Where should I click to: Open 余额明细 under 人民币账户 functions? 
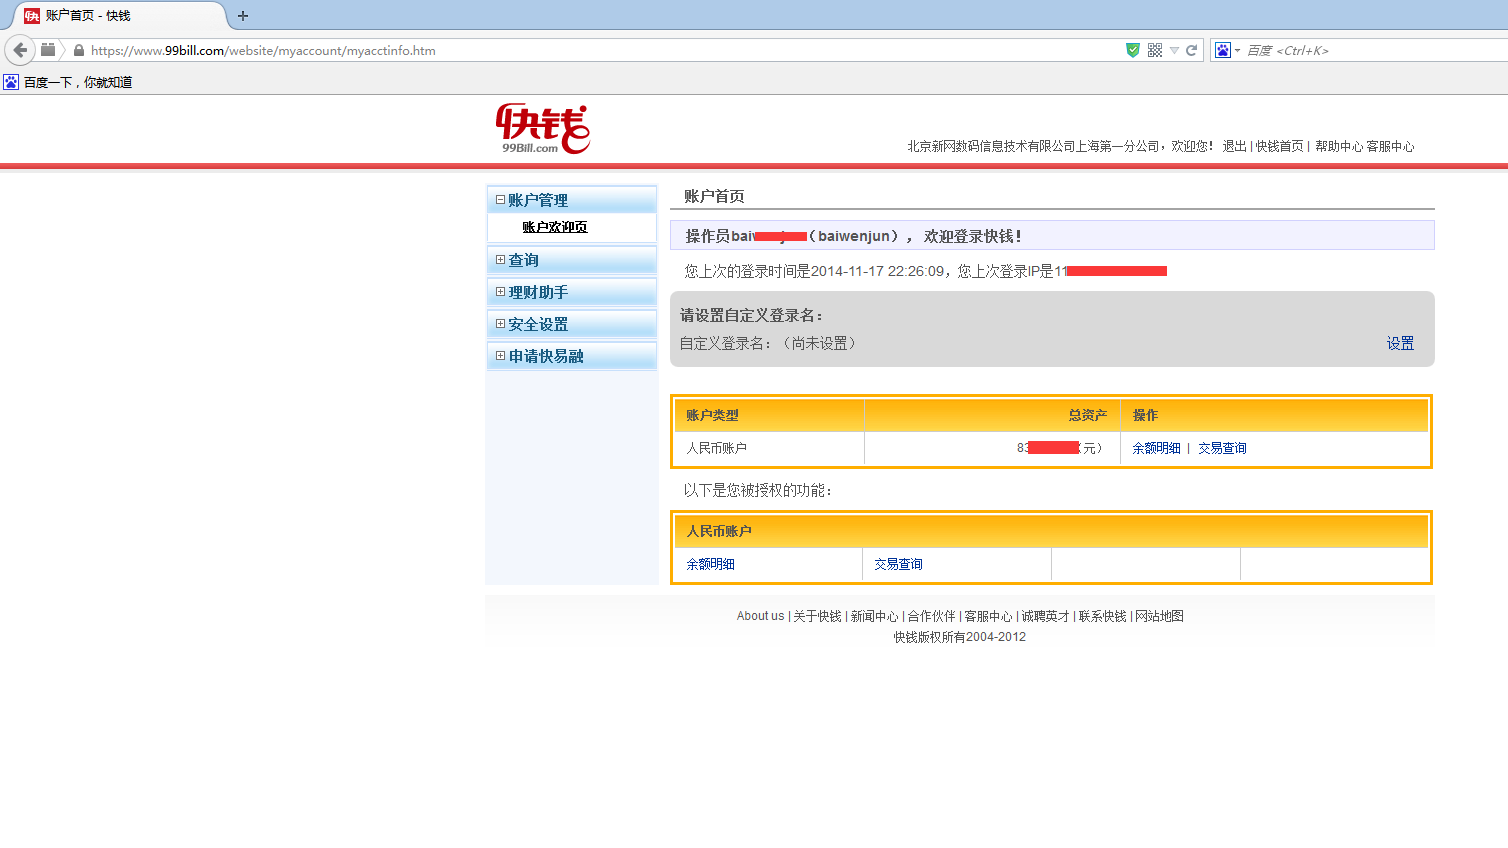710,564
